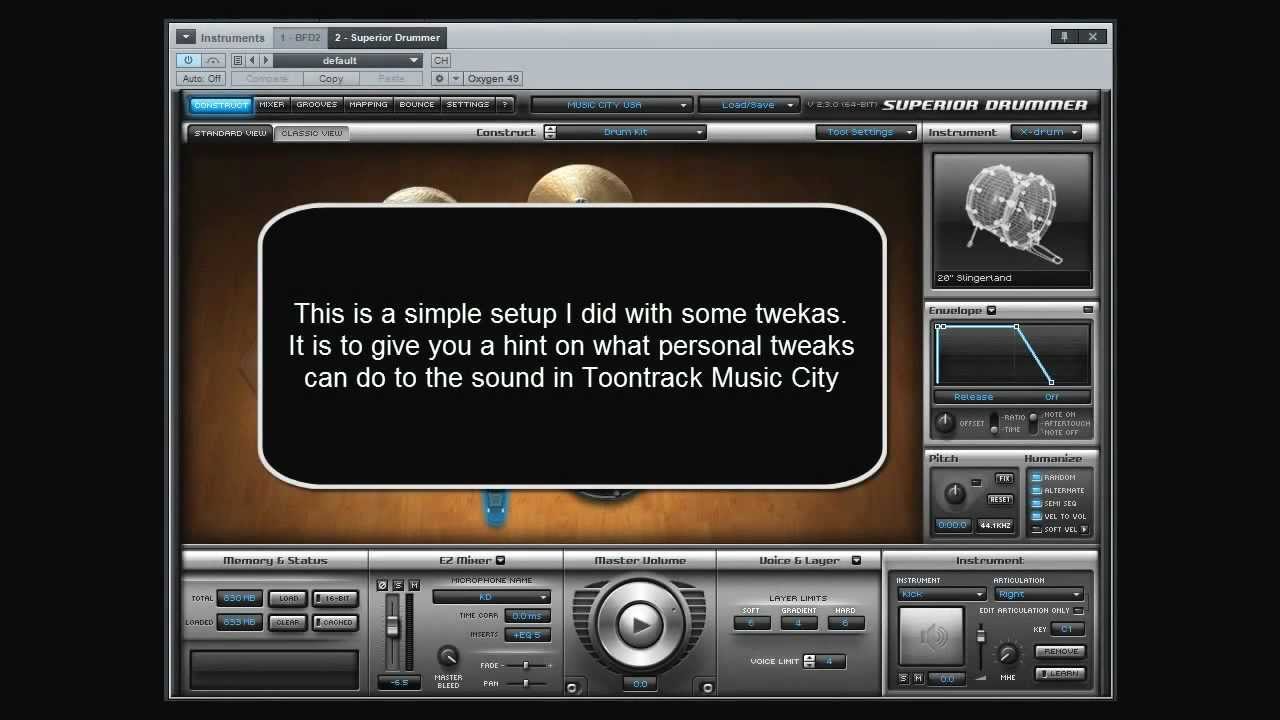
Task: Solo the EZ Mixer channel
Action: 398,585
